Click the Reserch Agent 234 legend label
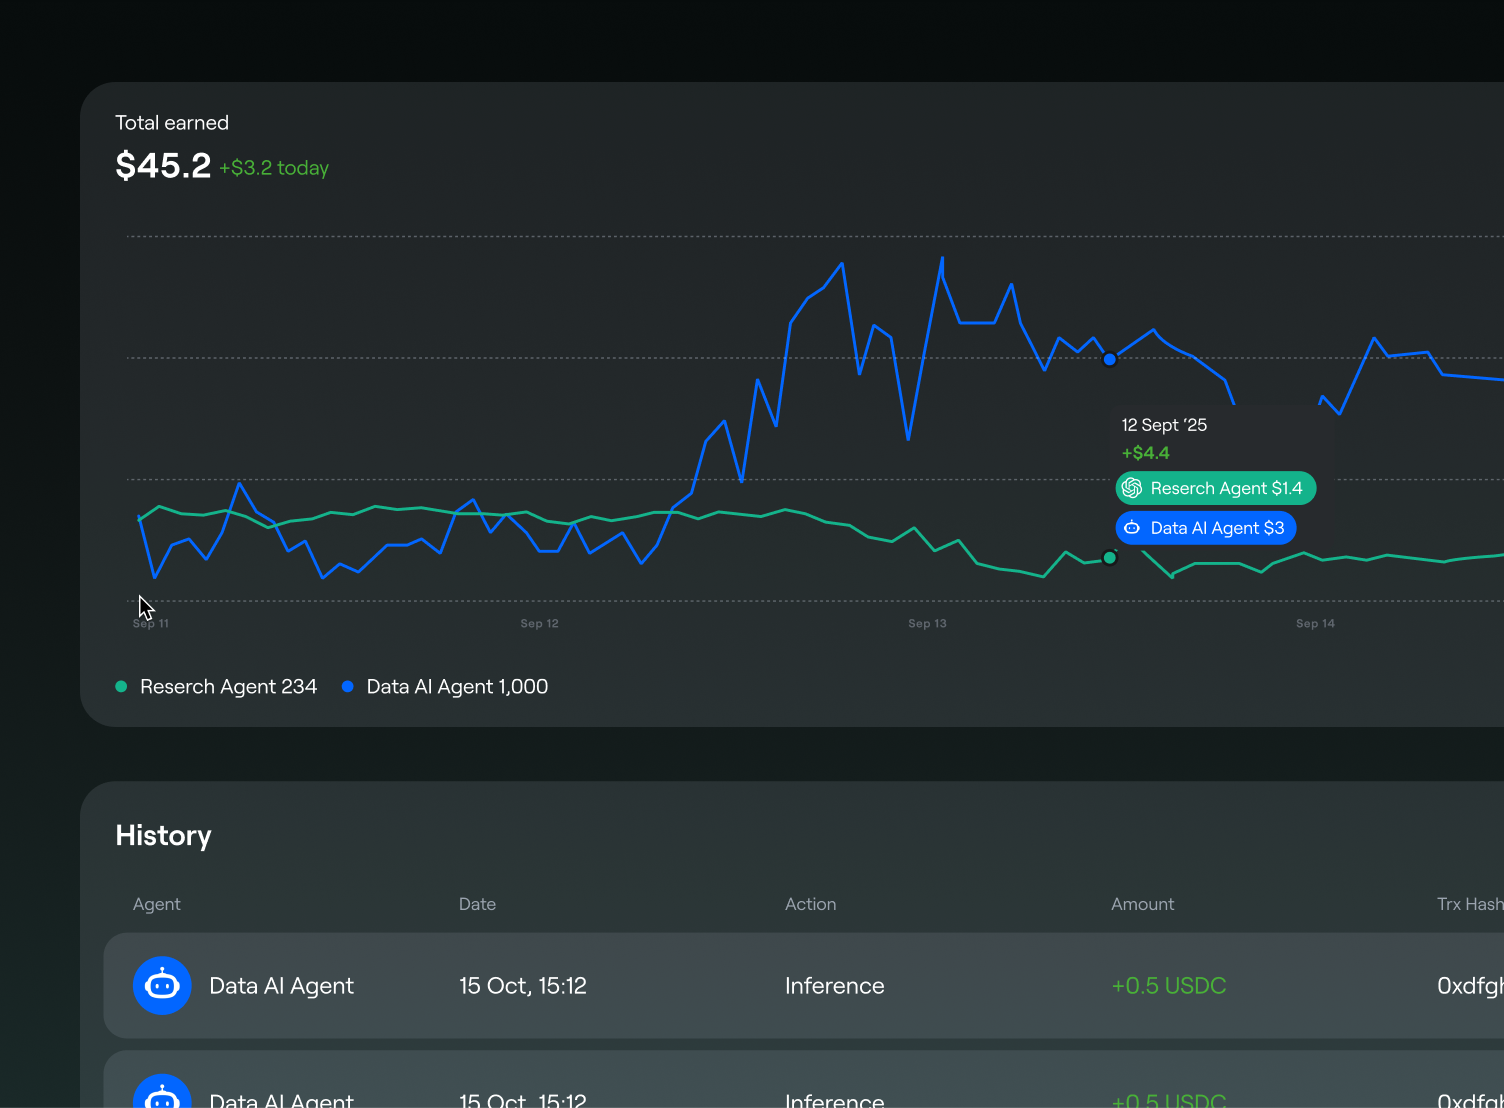This screenshot has height=1108, width=1504. tap(228, 687)
